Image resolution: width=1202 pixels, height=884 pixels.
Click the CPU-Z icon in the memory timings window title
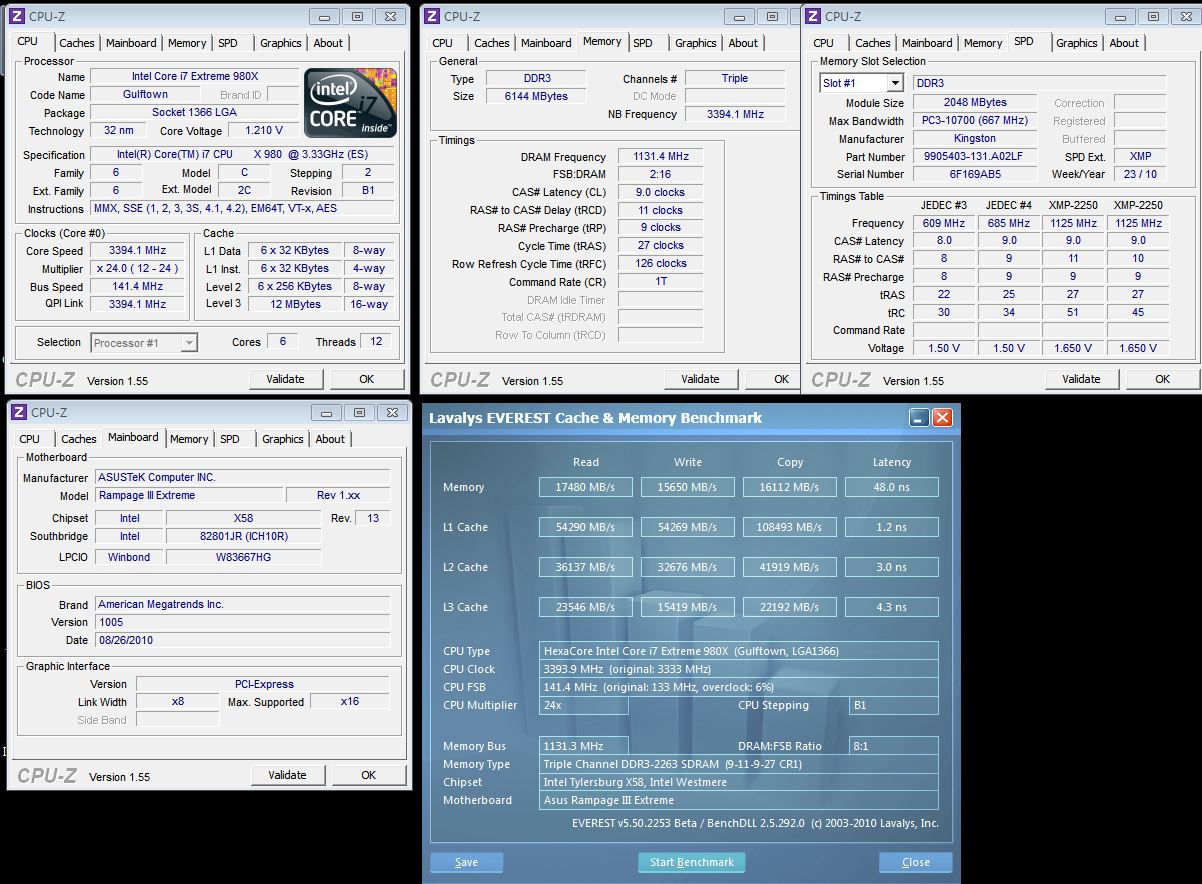[x=432, y=16]
